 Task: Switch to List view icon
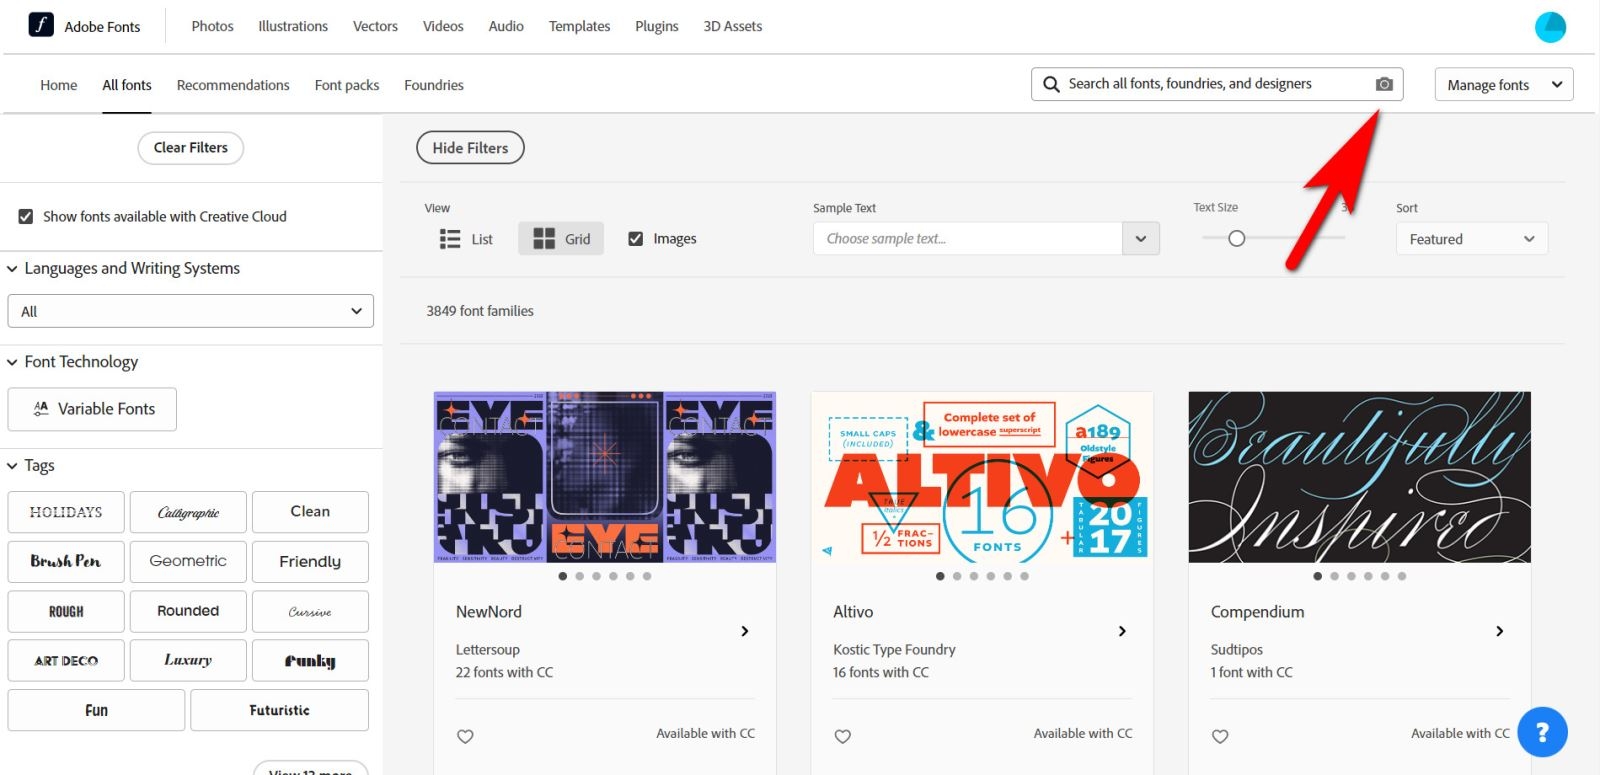pyautogui.click(x=450, y=239)
